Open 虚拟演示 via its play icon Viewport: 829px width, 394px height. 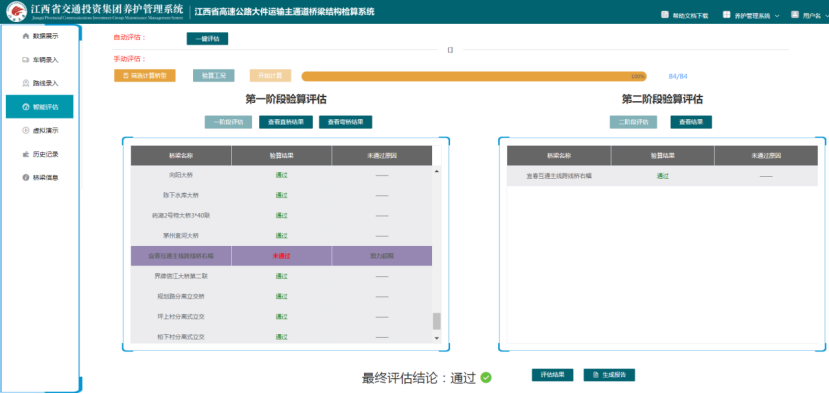[25, 131]
